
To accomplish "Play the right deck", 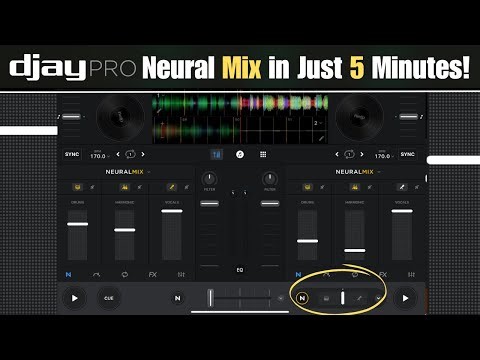I will point(405,298).
